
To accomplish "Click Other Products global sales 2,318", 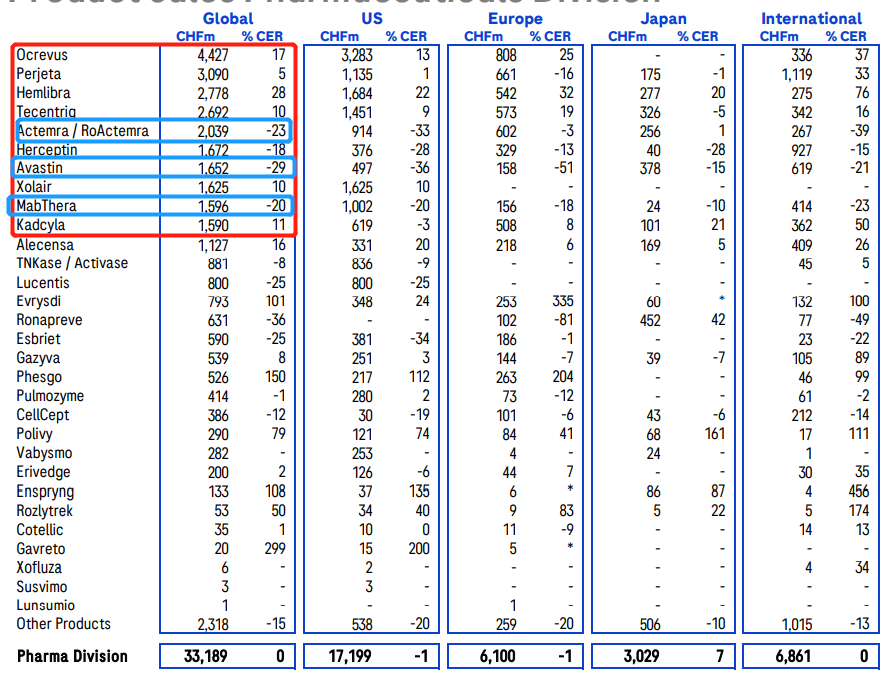I will [x=213, y=625].
